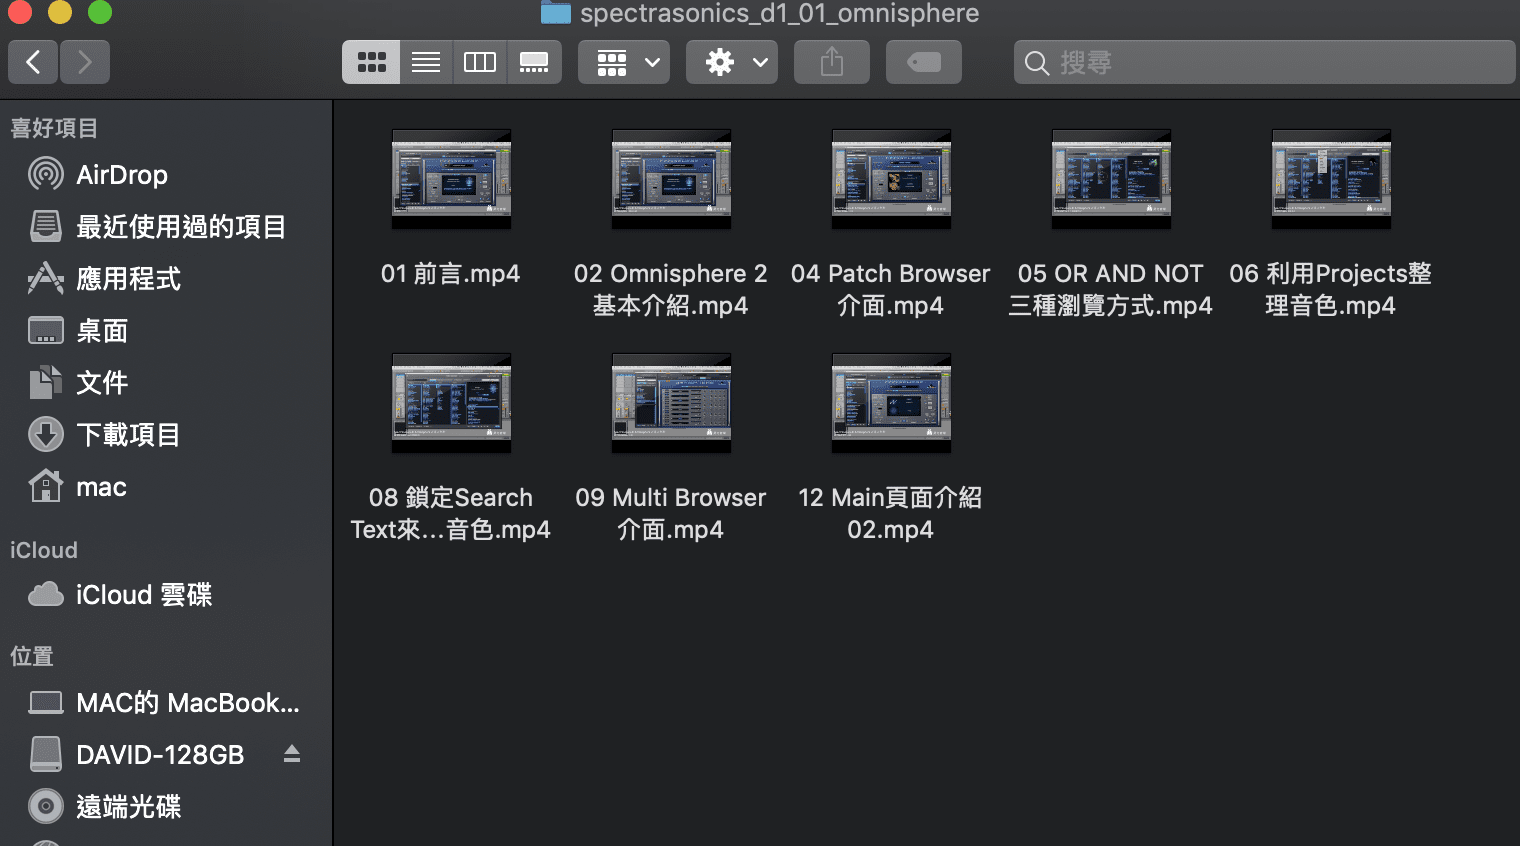Open 最近使用過的項目 in sidebar
The width and height of the screenshot is (1520, 846).
pyautogui.click(x=181, y=227)
